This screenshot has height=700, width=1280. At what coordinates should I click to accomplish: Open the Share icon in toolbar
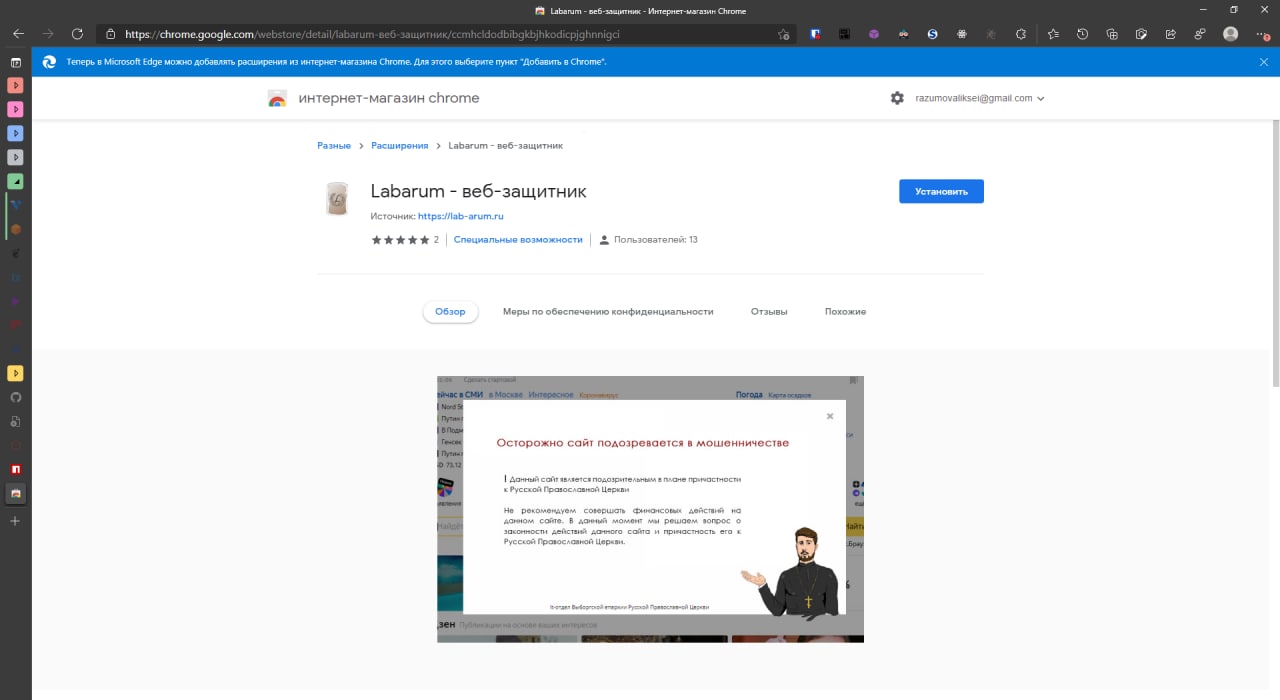(1170, 34)
